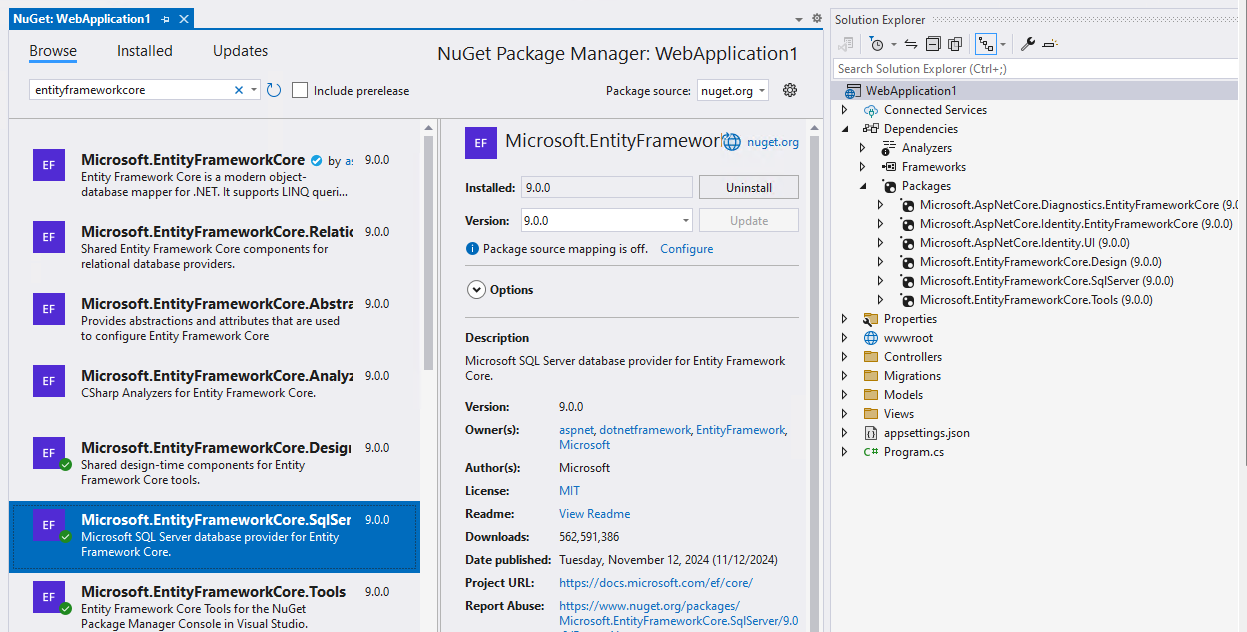Enable the Include prerelease checkbox
The image size is (1247, 632).
tap(299, 90)
